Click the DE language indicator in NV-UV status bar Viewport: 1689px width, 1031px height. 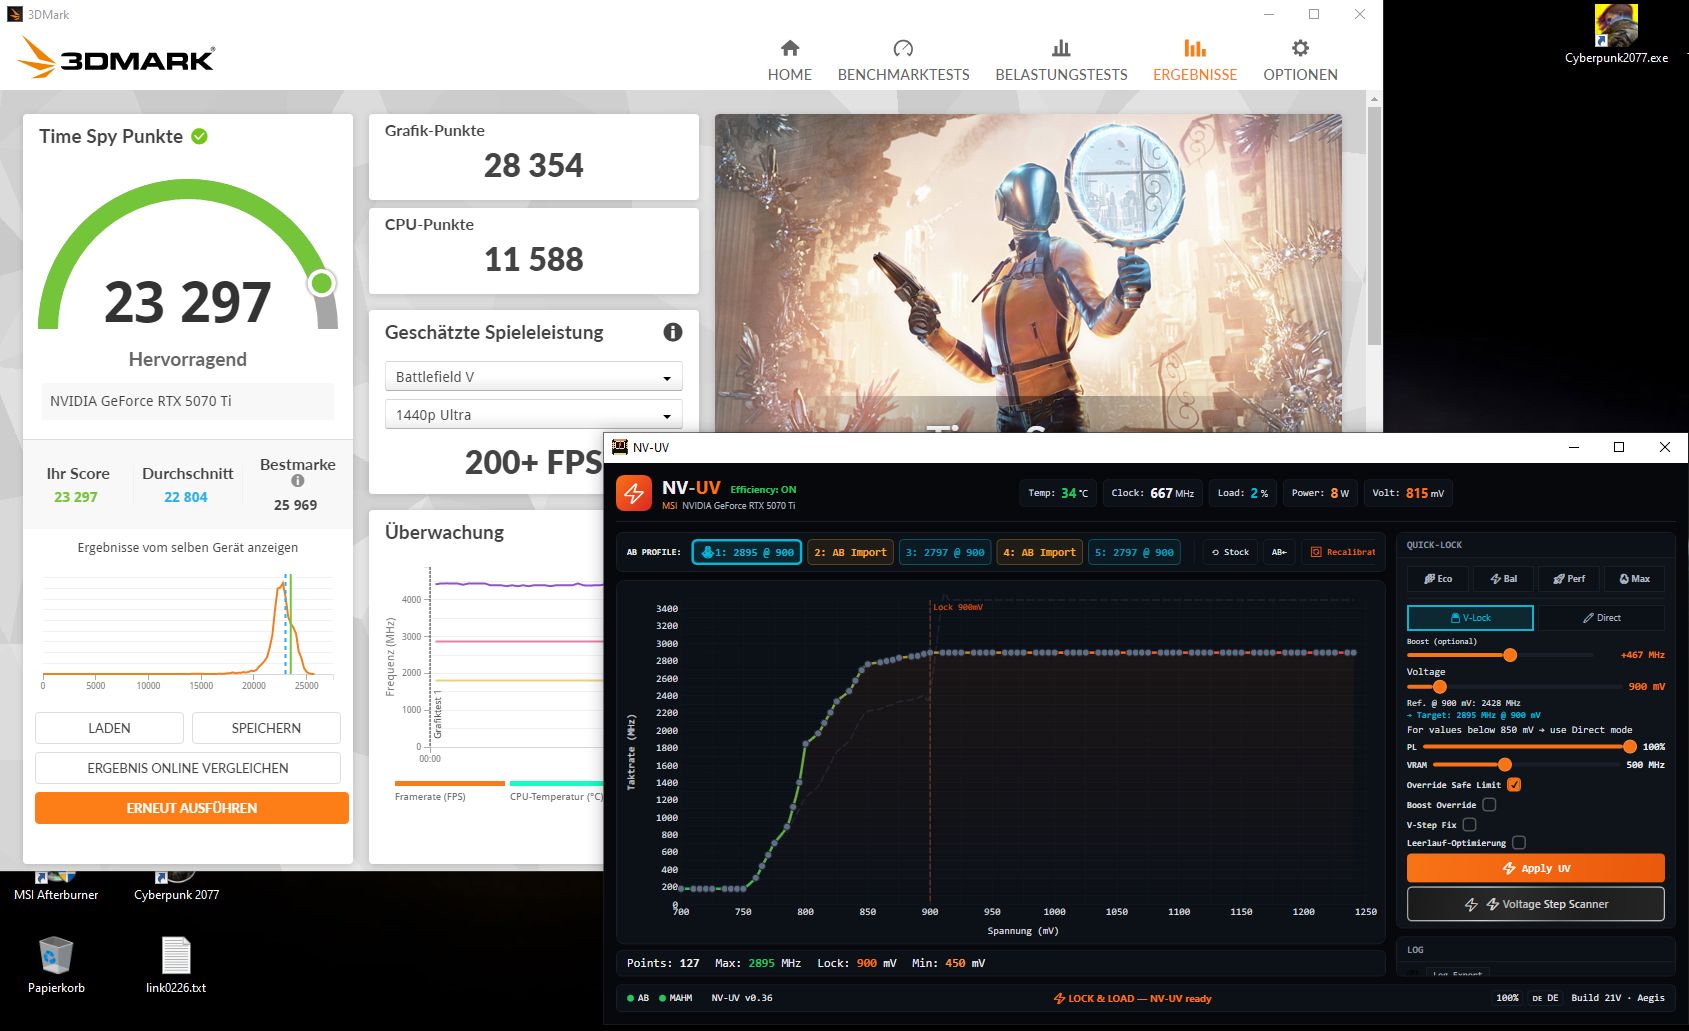1545,998
